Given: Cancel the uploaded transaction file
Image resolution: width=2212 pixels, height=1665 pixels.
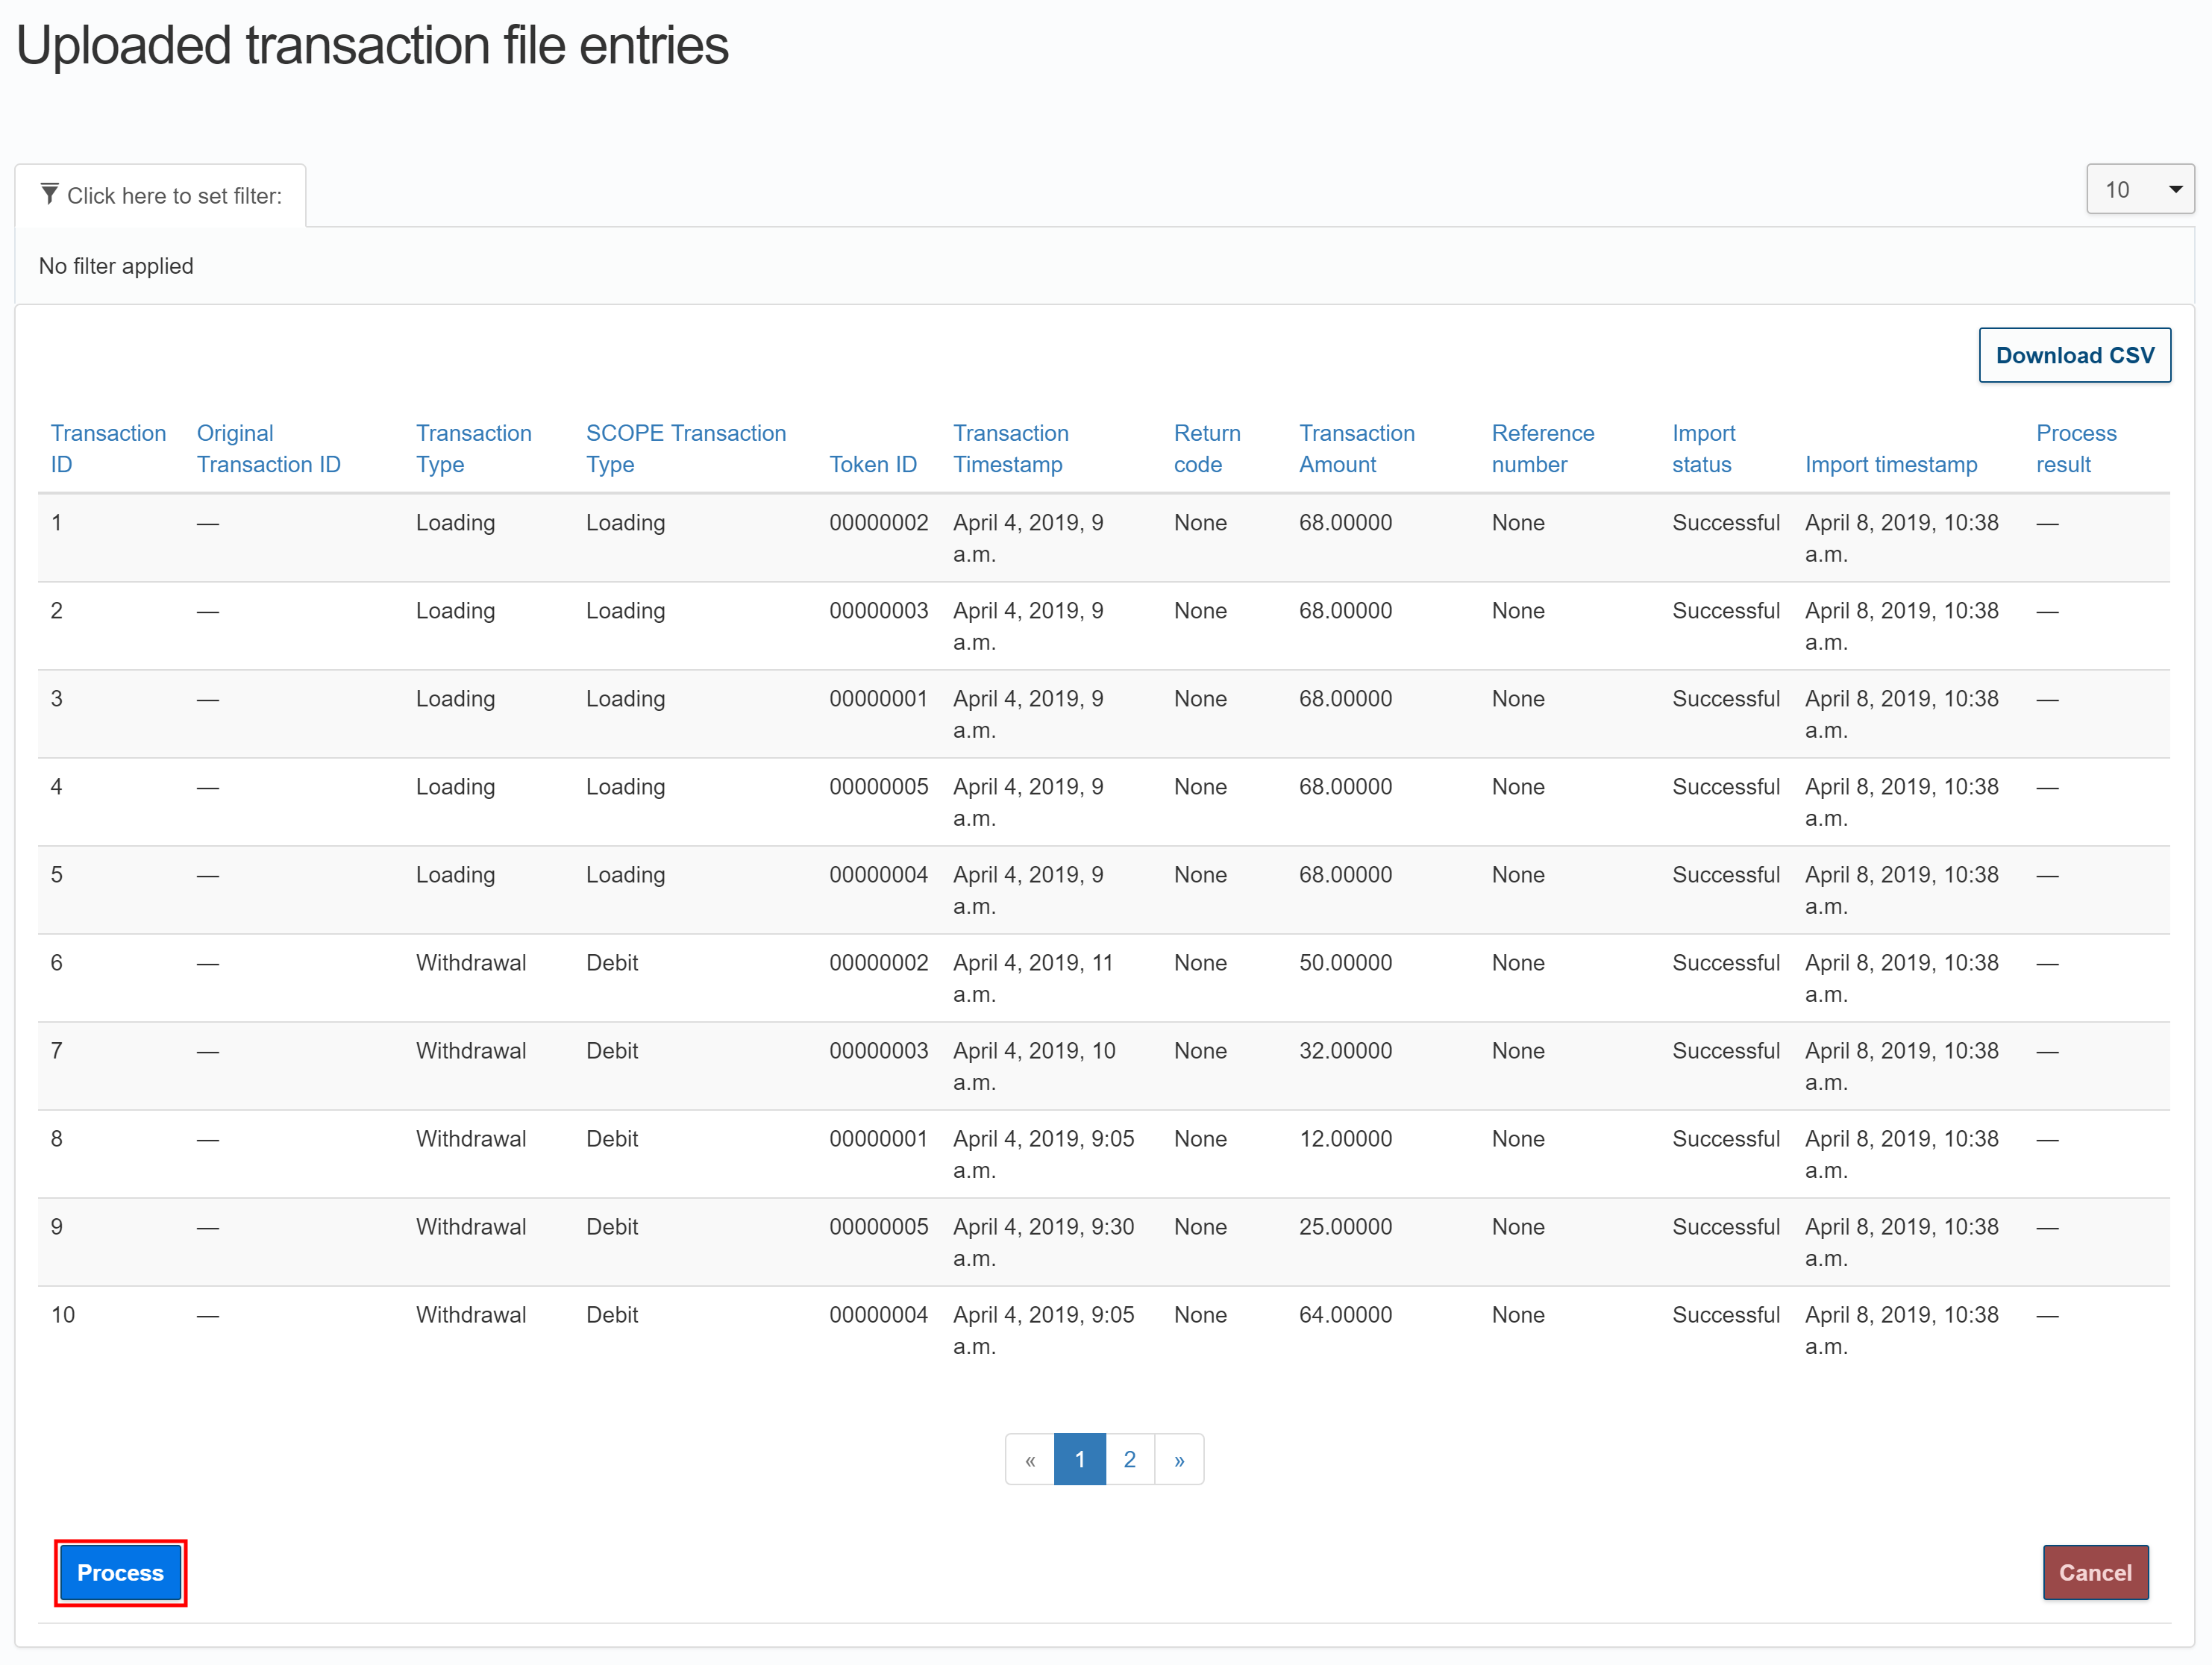Looking at the screenshot, I should pyautogui.click(x=2095, y=1572).
